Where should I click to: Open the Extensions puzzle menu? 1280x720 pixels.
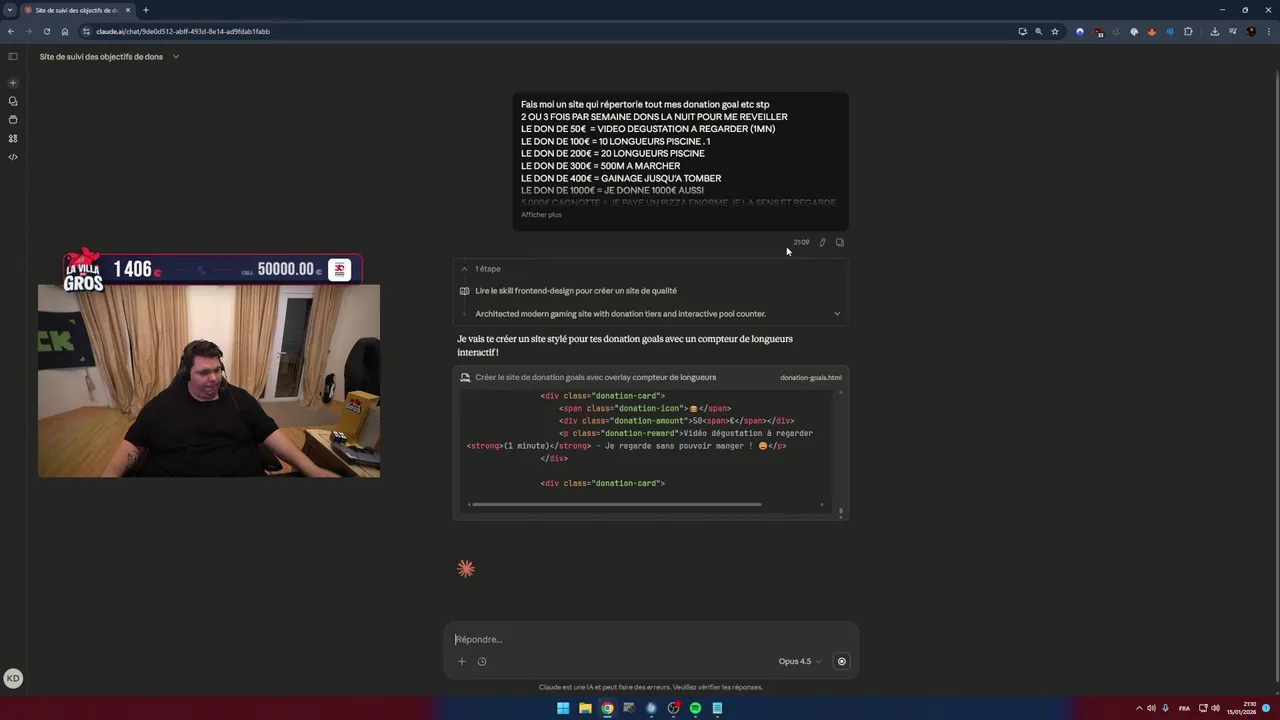(x=1188, y=31)
